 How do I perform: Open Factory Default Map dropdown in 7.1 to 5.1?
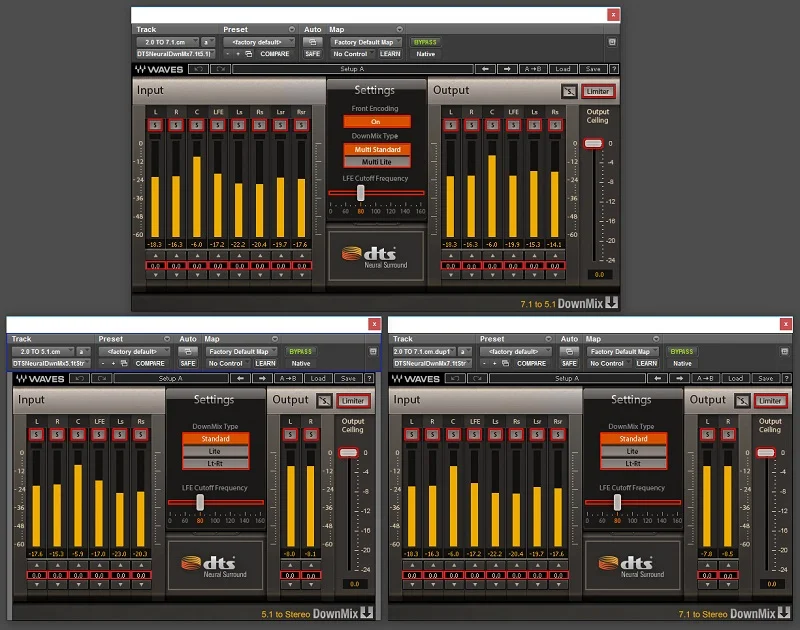366,42
